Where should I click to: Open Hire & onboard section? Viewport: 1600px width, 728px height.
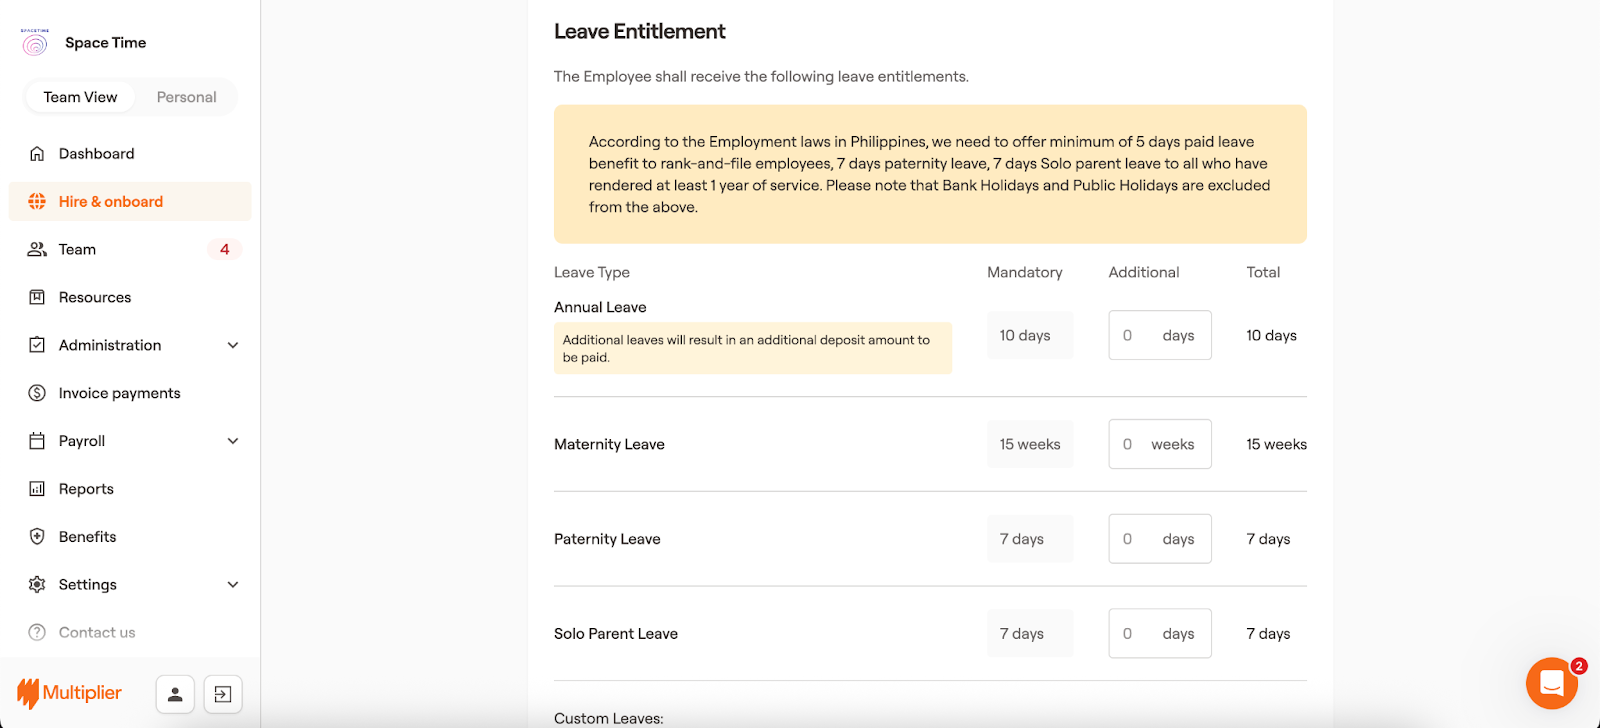tap(110, 202)
